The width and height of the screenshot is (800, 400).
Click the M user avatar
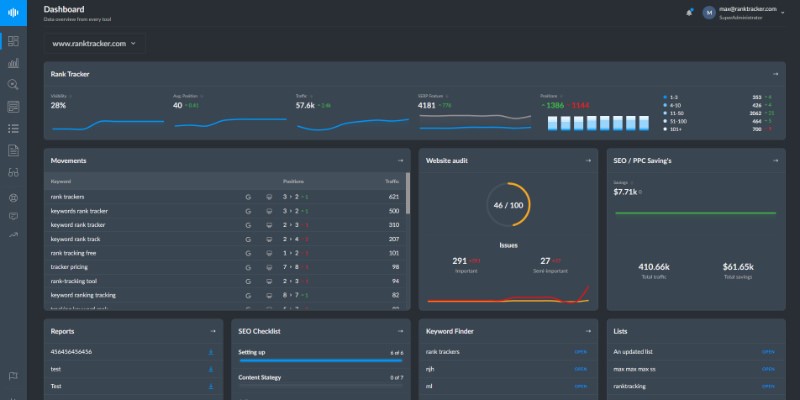(709, 13)
